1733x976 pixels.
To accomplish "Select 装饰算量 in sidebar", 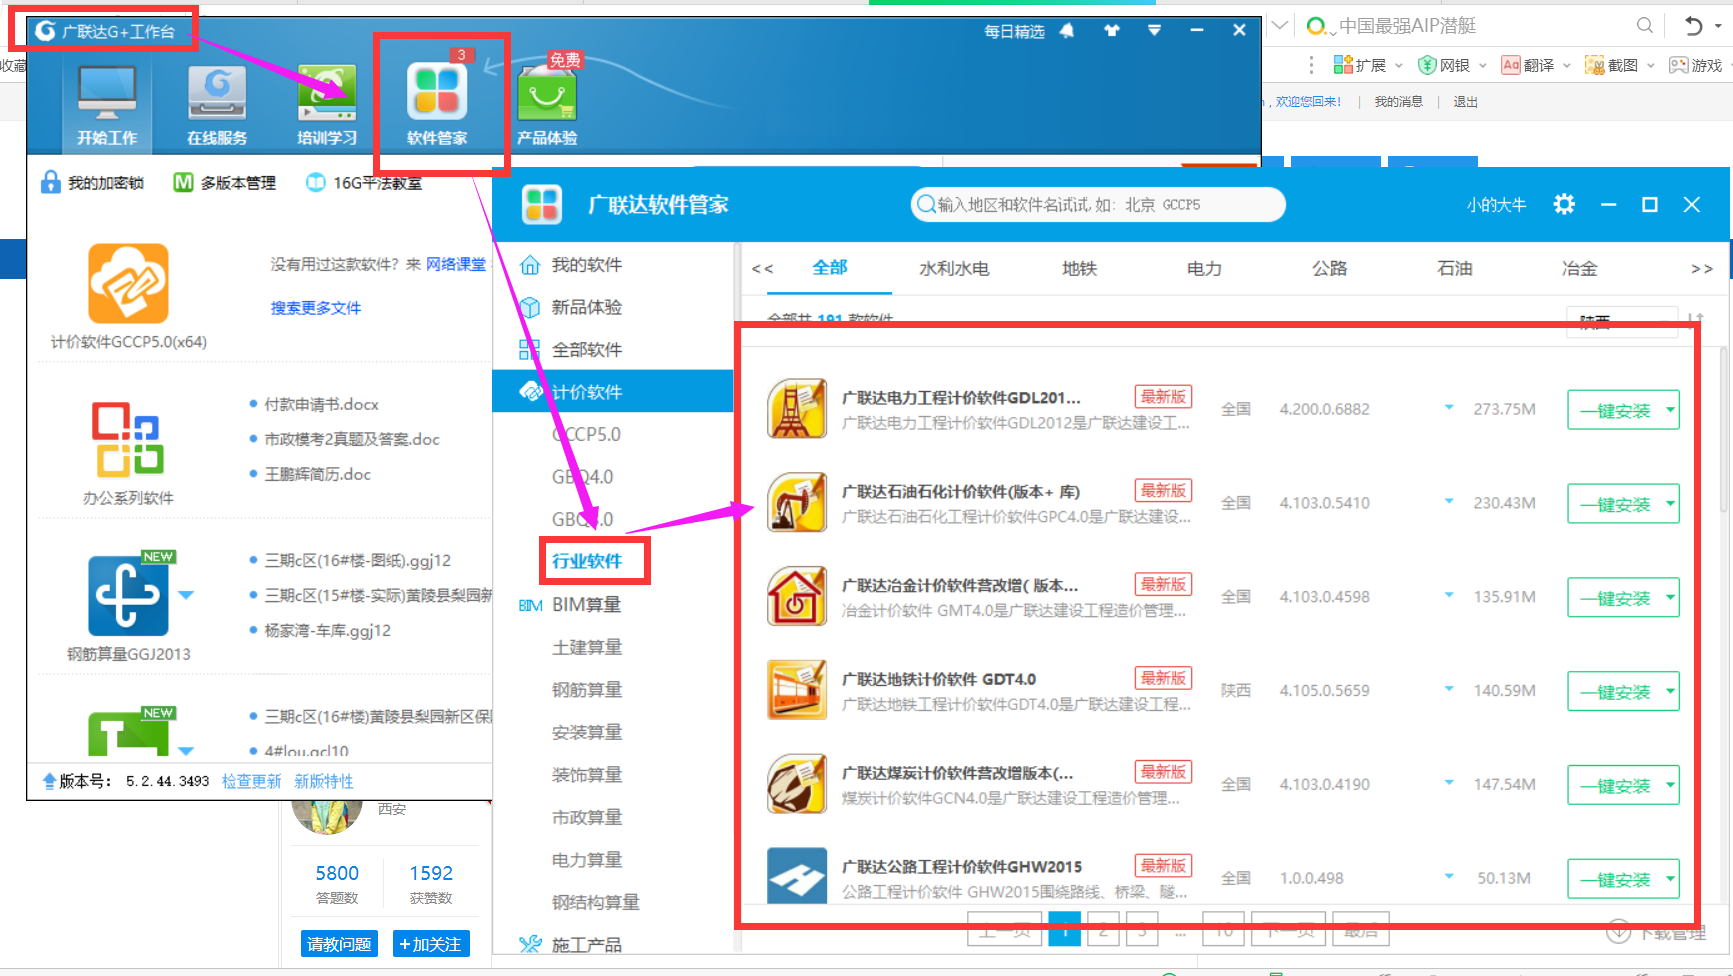I will (587, 774).
